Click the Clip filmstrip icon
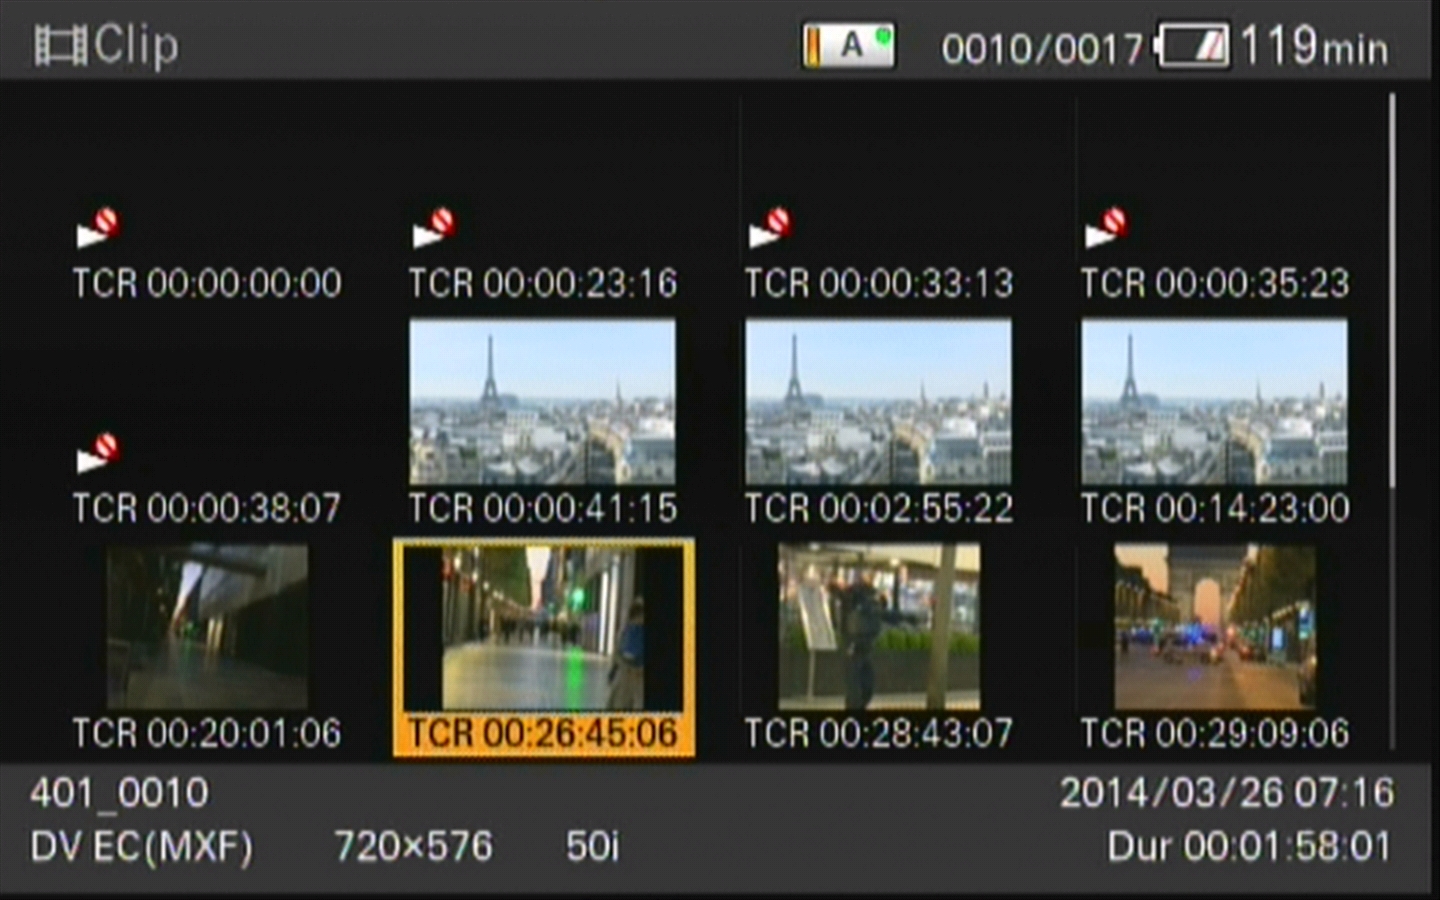The width and height of the screenshot is (1440, 900). click(x=60, y=47)
